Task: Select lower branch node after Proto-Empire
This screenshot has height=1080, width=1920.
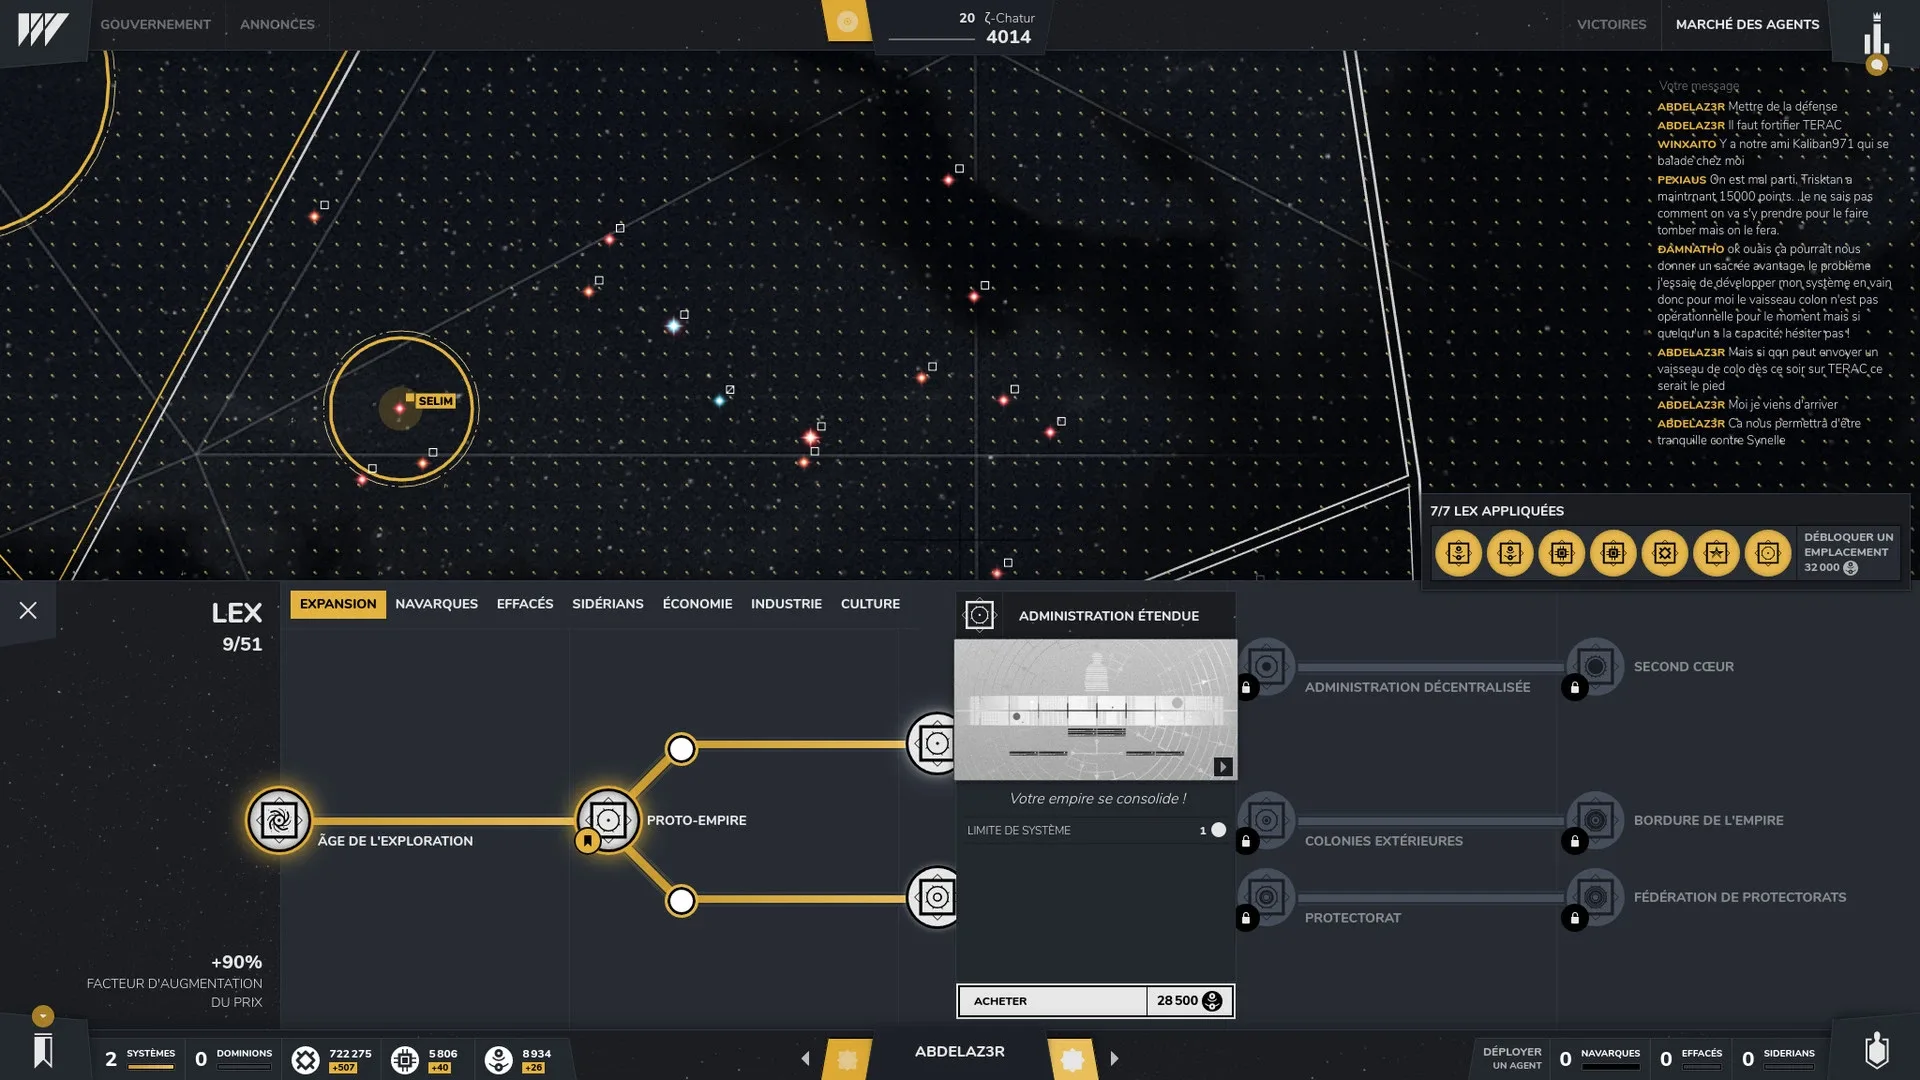Action: point(681,901)
